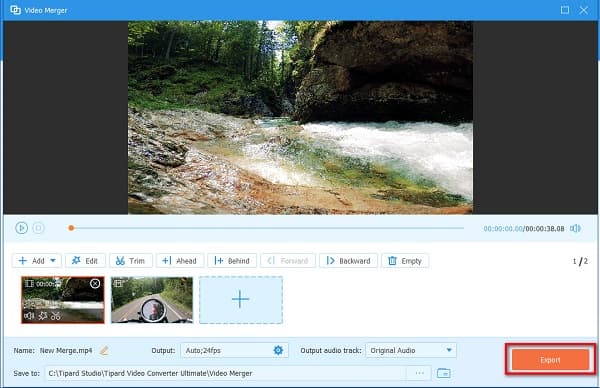
Task: Maximize the Video Merger window
Action: coord(565,10)
